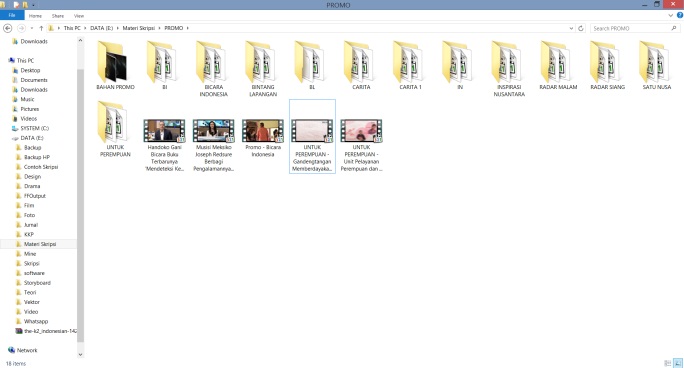684x368 pixels.
Task: Select the INSPIRASI NUSANTARA folder
Action: [509, 69]
